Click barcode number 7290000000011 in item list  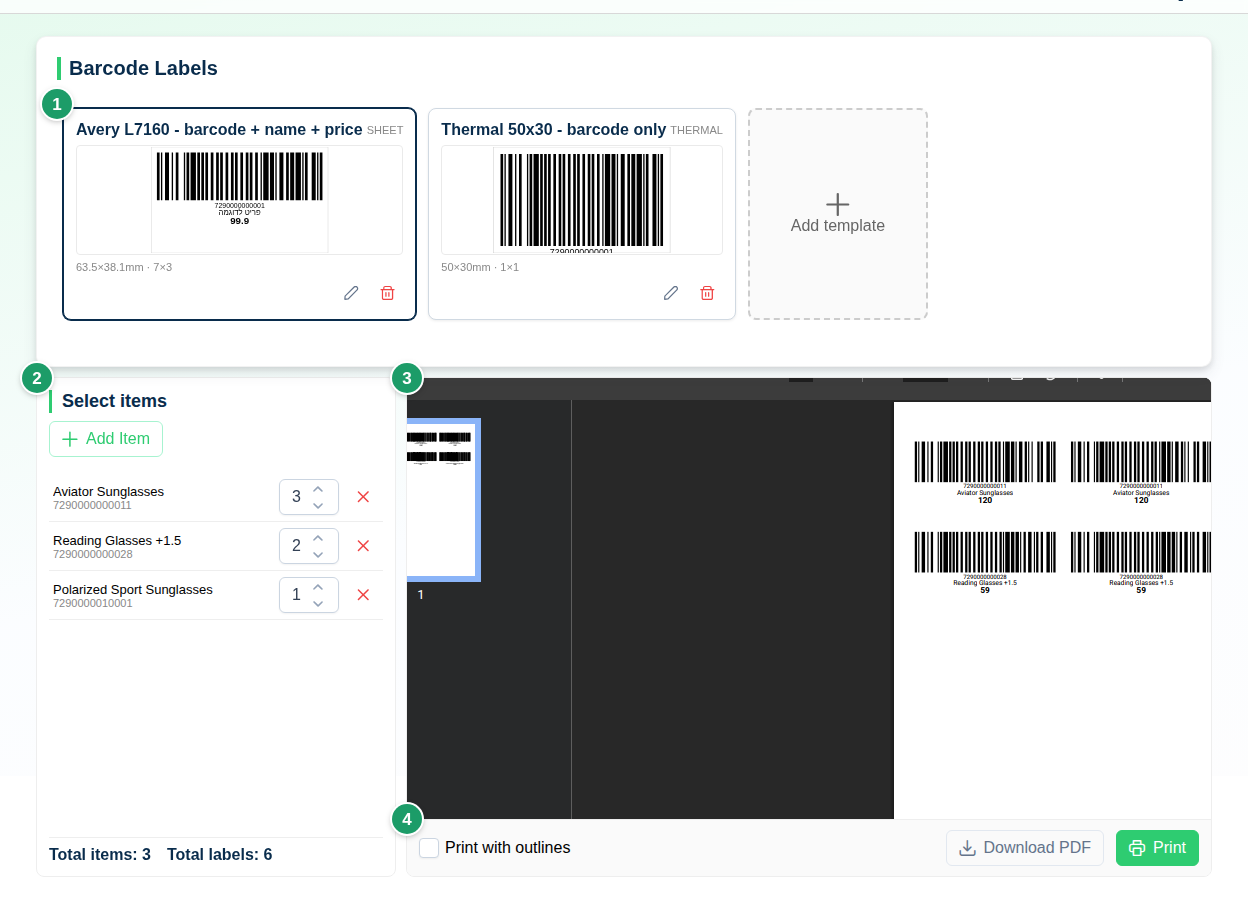pyautogui.click(x=92, y=505)
